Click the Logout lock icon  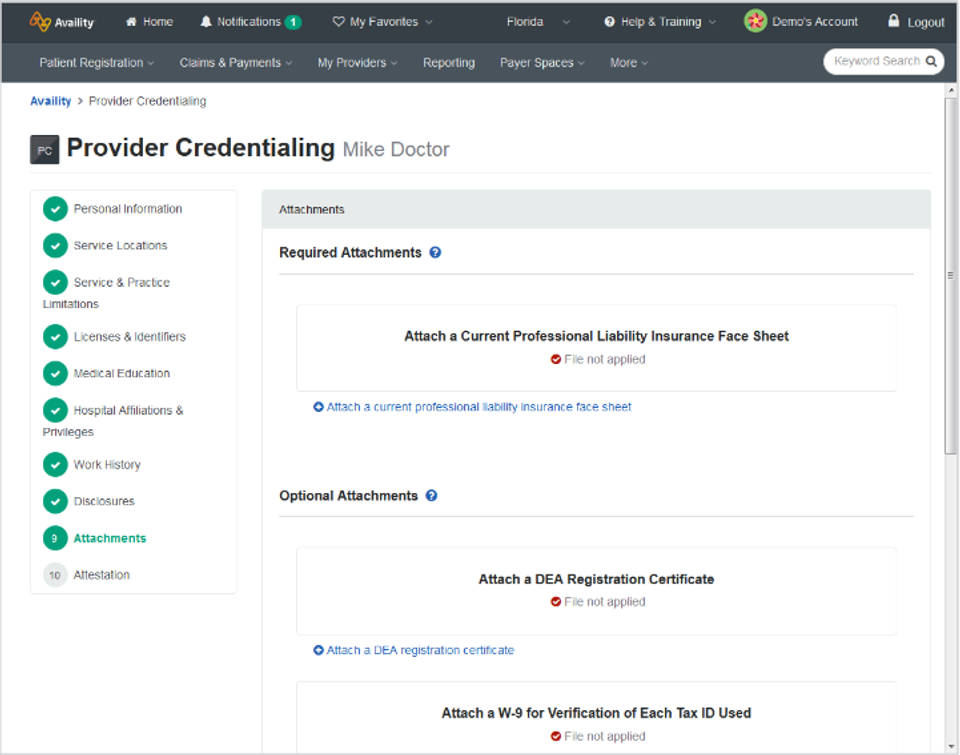coord(894,21)
